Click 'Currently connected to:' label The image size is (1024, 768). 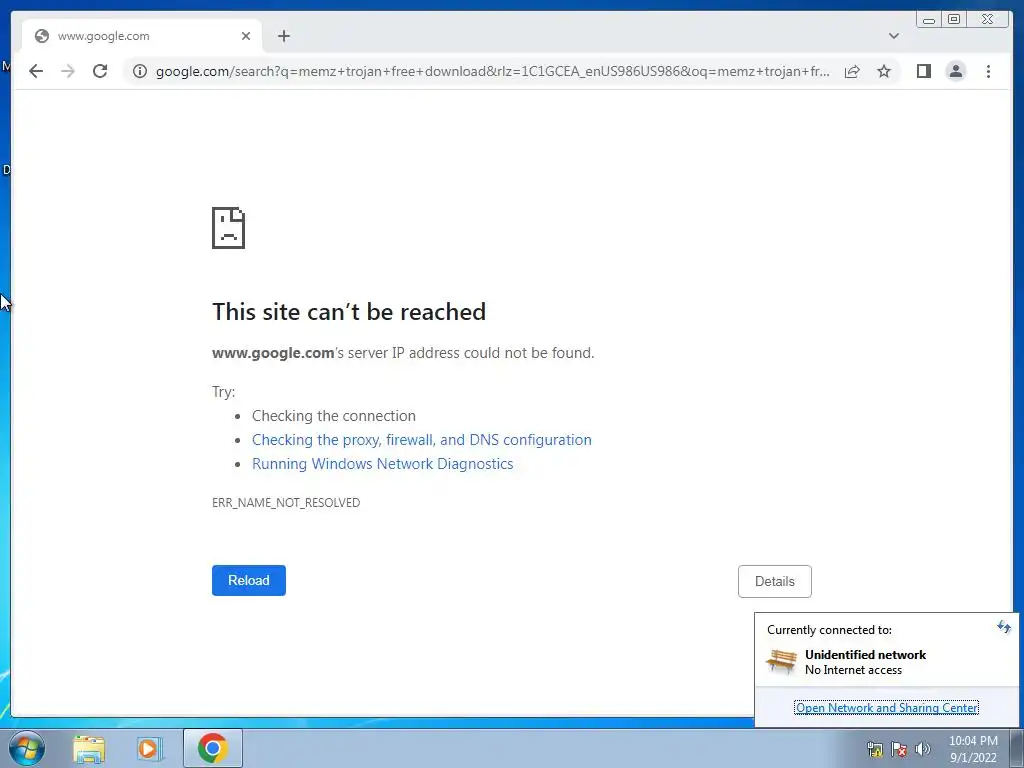pyautogui.click(x=829, y=630)
